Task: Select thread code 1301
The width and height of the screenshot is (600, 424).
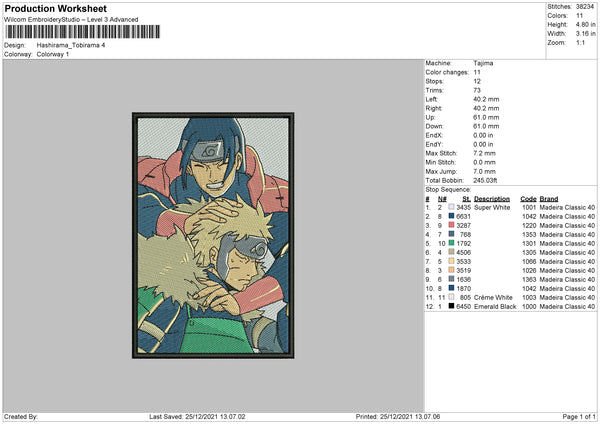Action: 529,243
